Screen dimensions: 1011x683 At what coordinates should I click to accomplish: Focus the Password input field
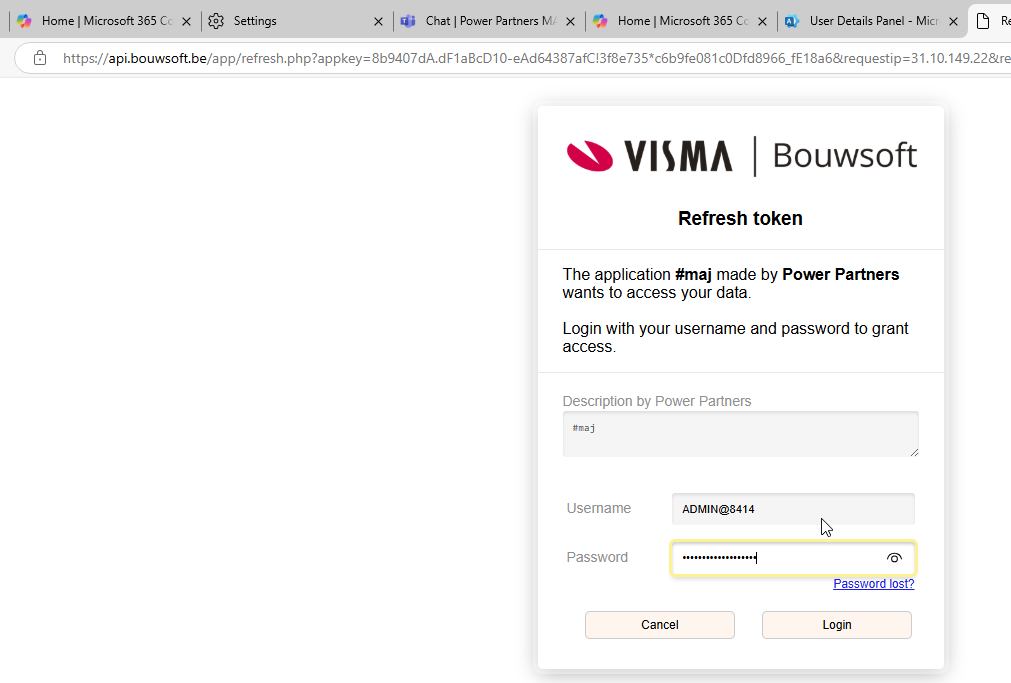[x=793, y=558]
